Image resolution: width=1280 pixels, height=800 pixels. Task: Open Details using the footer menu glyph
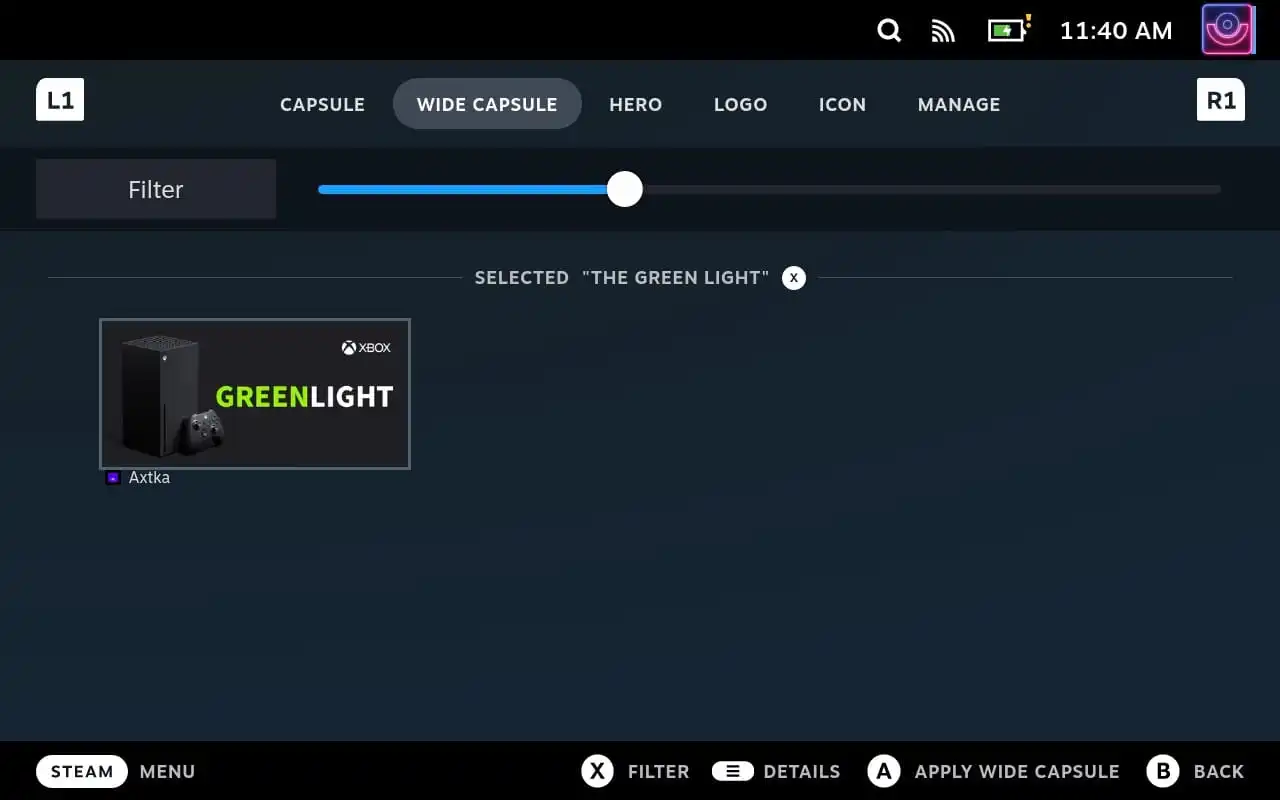tap(733, 771)
